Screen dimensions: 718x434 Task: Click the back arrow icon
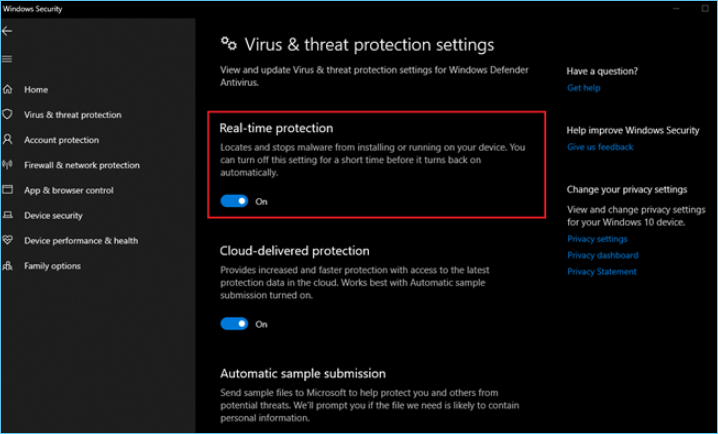tap(8, 31)
